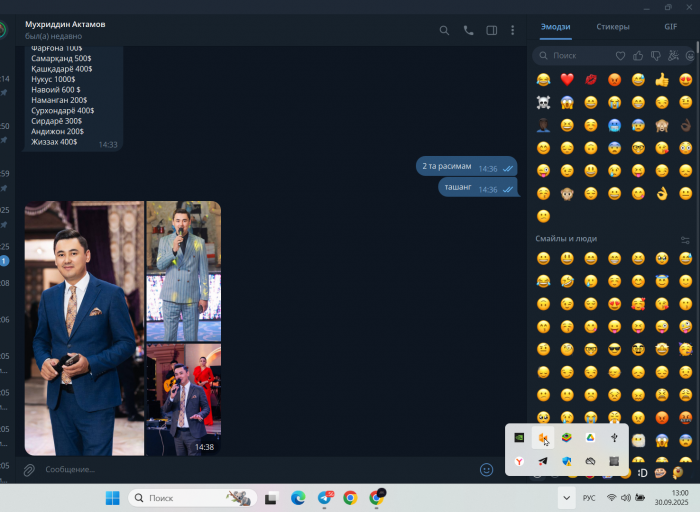Switch the РУС keyboard language indicator
700x512 pixels.
tap(589, 498)
